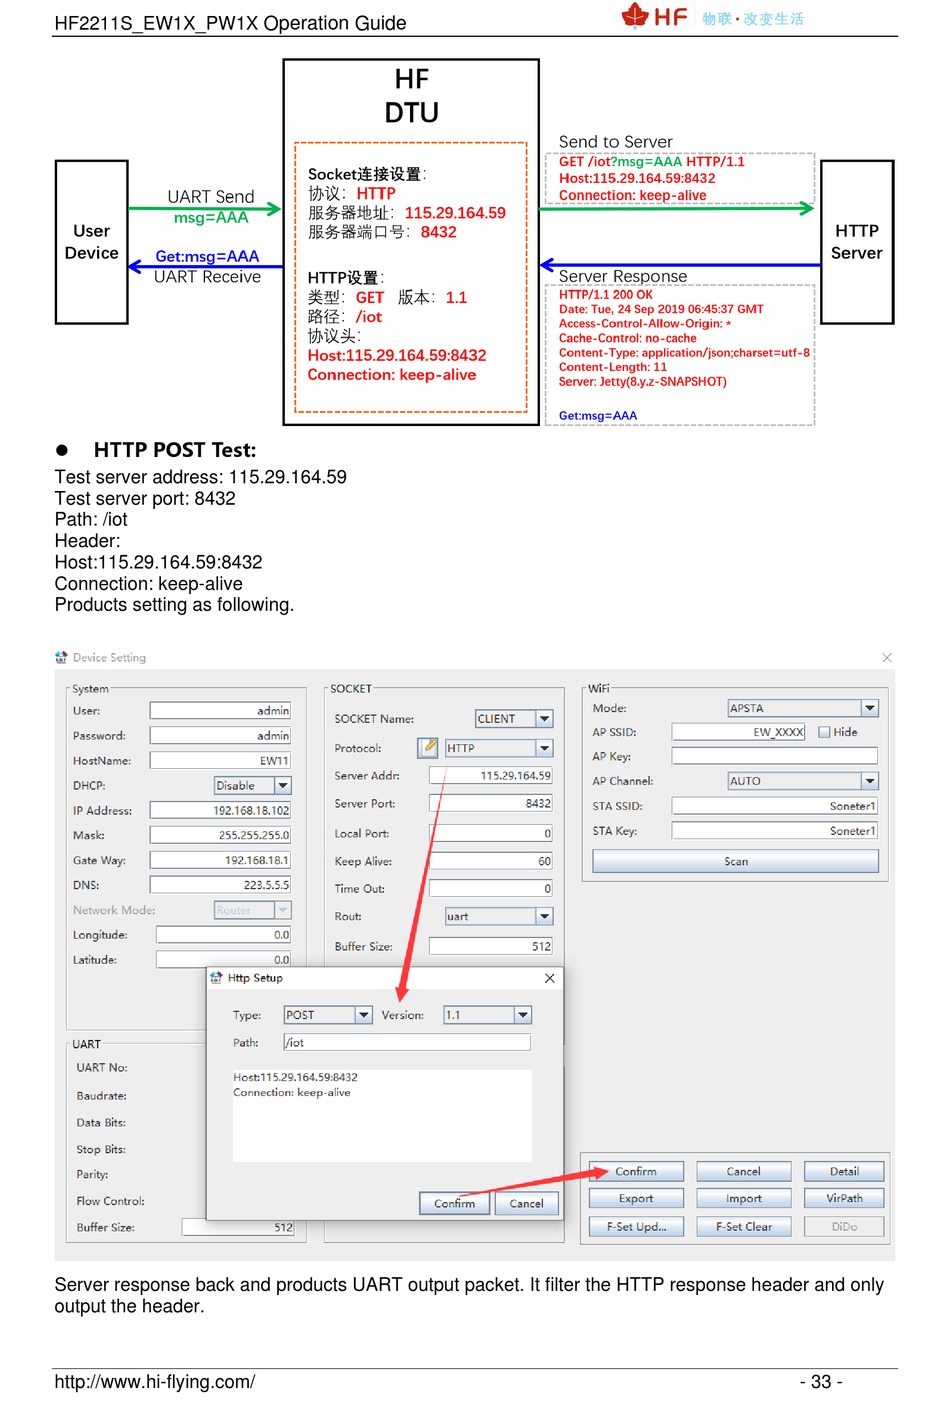
Task: Focus the User field containing admin
Action: coord(220,711)
